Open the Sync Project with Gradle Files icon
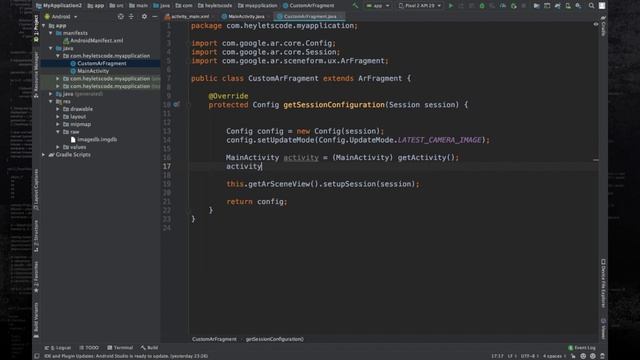 [558, 6]
